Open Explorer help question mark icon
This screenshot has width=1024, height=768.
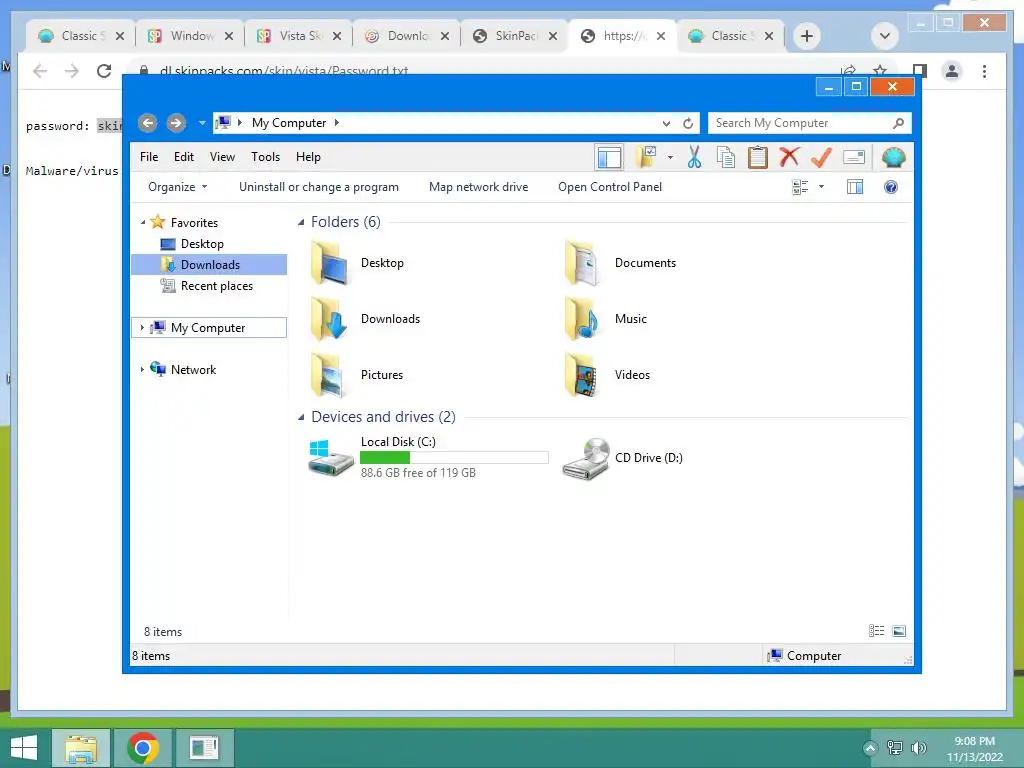point(891,187)
